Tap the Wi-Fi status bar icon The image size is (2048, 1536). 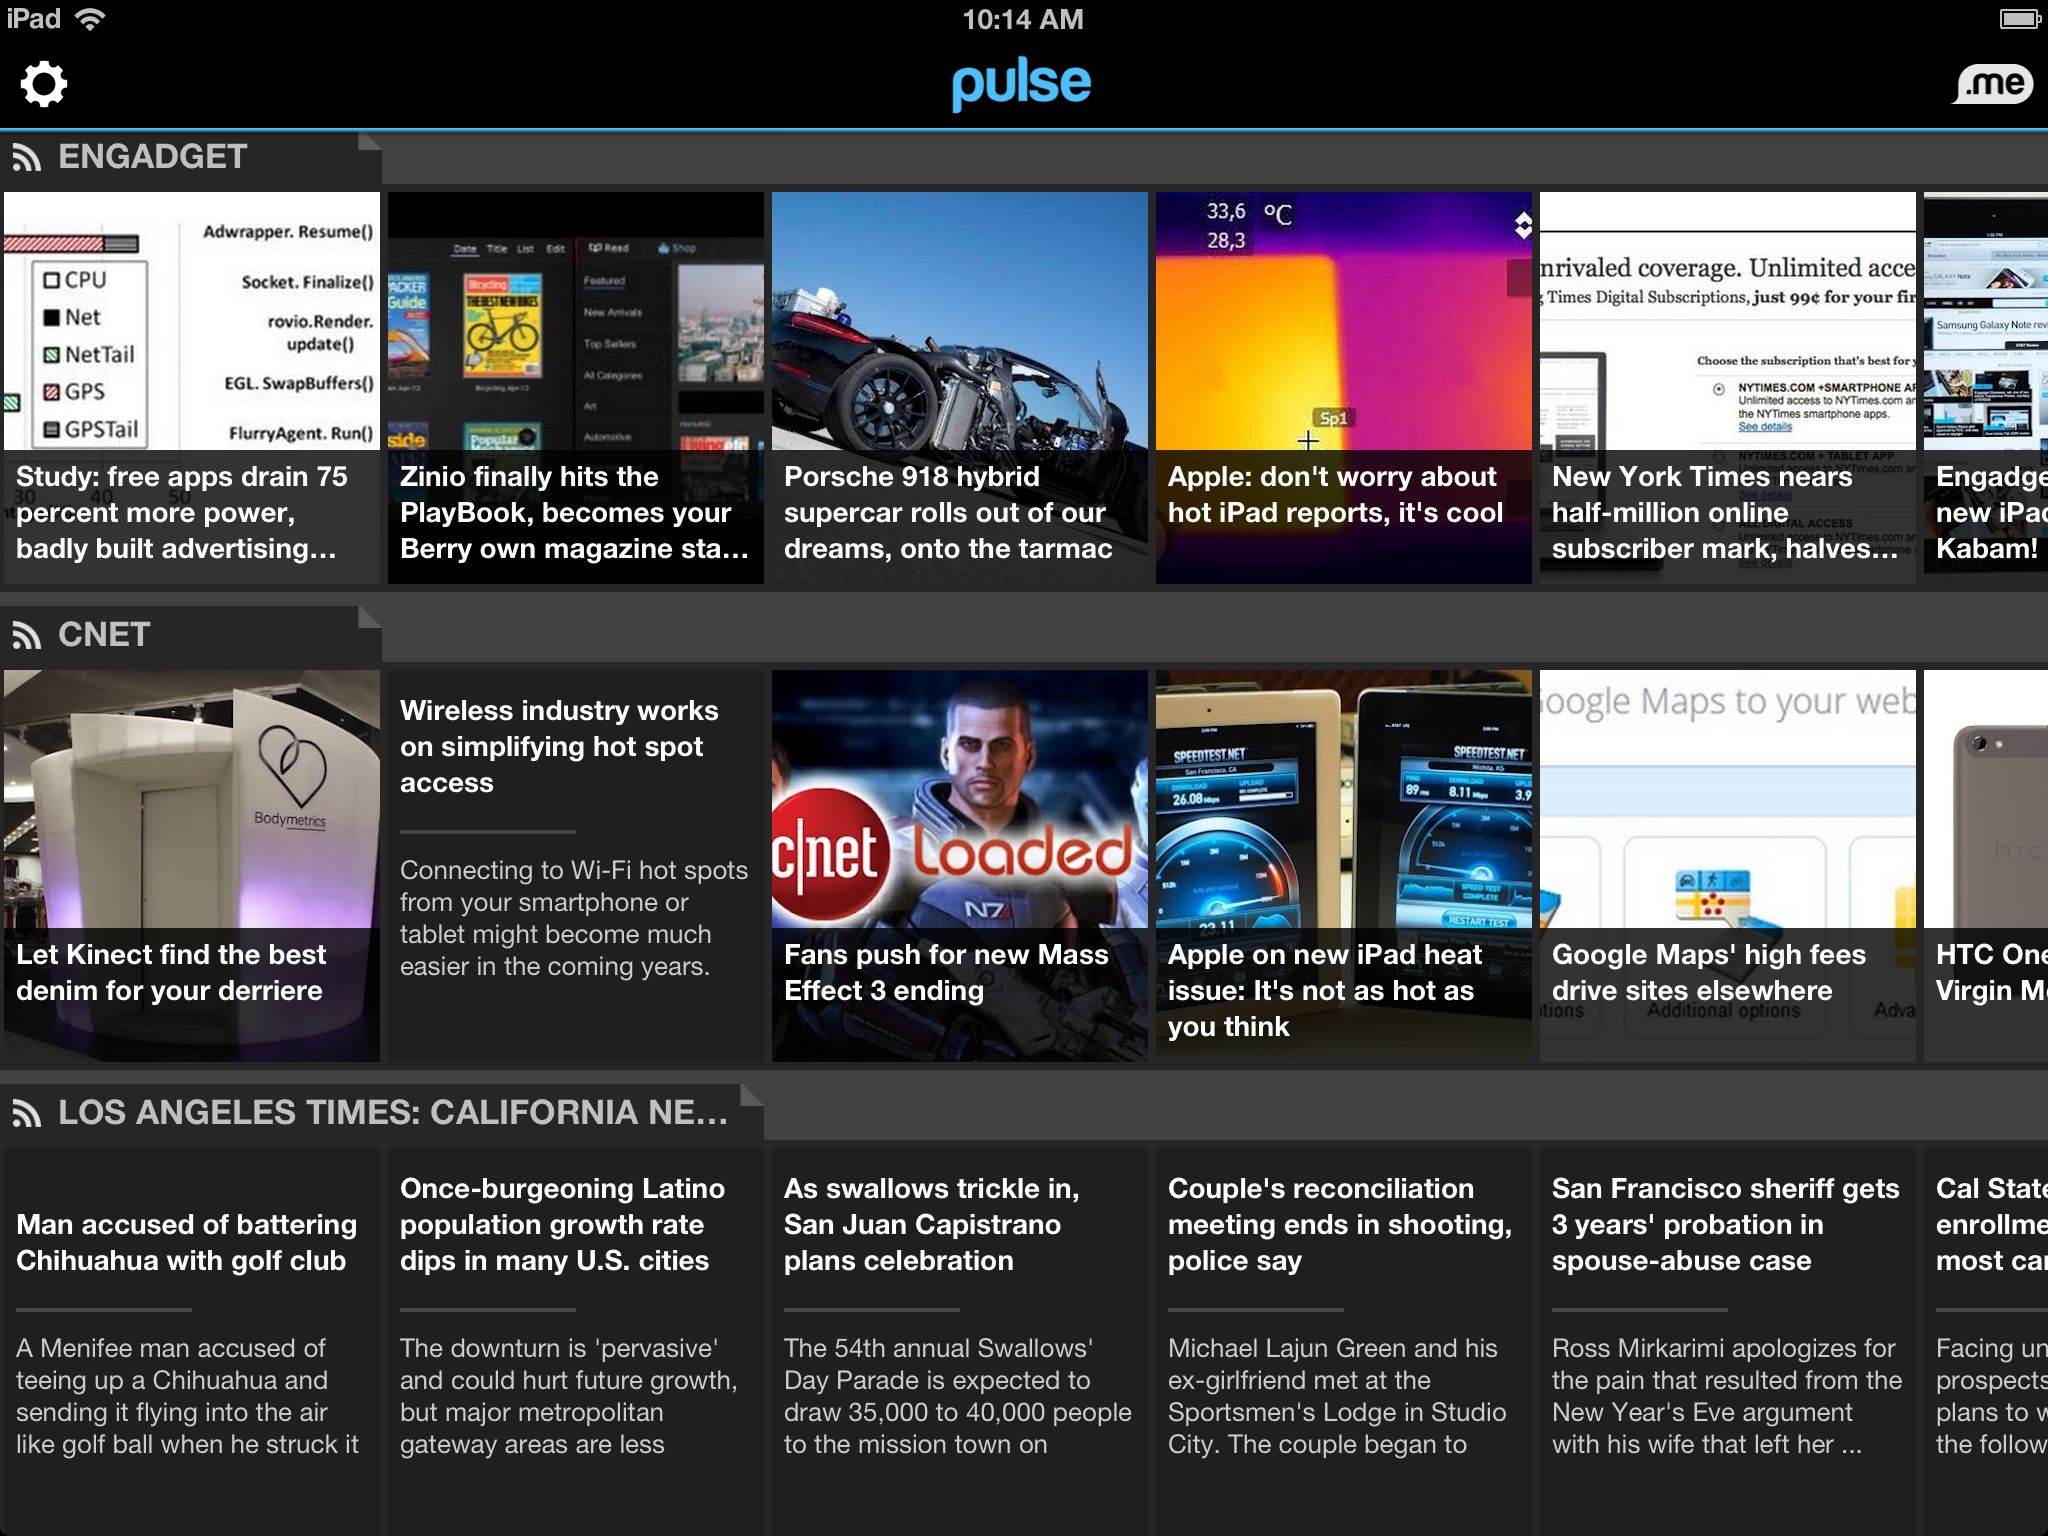[x=91, y=19]
